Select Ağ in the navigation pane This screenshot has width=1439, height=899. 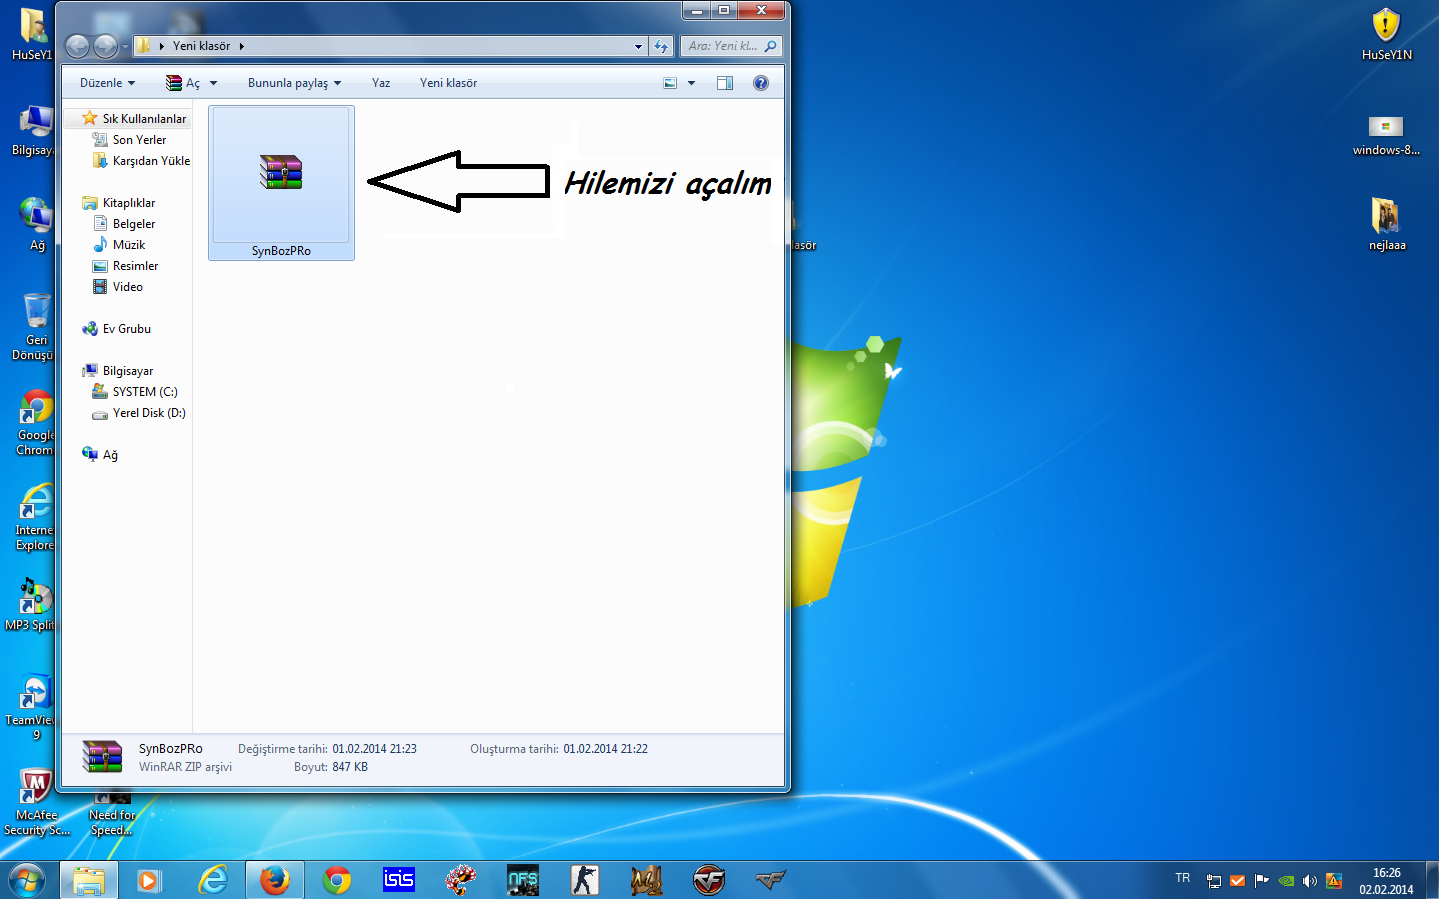[x=100, y=455]
